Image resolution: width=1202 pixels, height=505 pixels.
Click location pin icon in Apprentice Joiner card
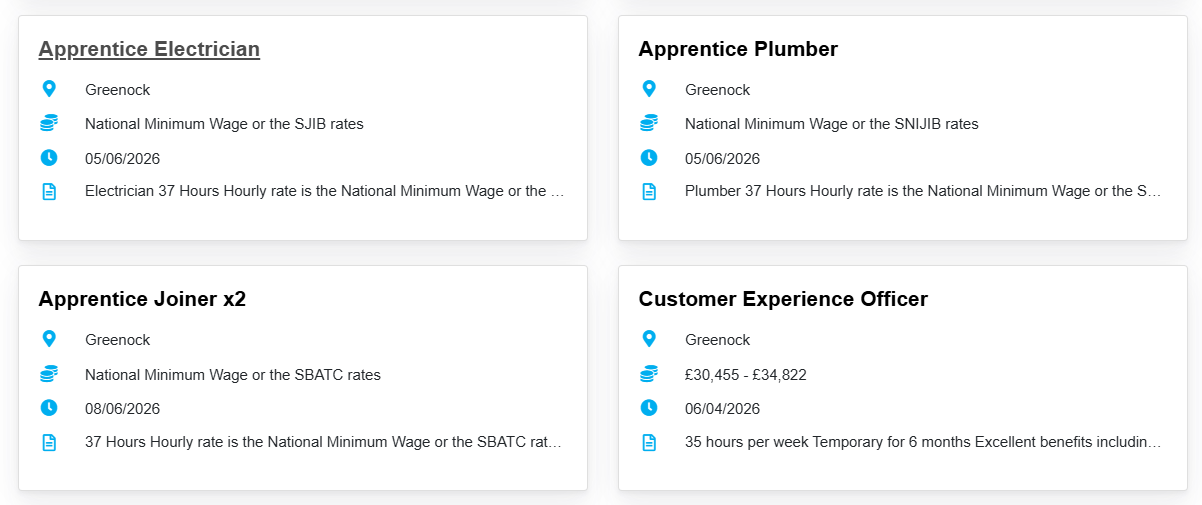coord(49,339)
